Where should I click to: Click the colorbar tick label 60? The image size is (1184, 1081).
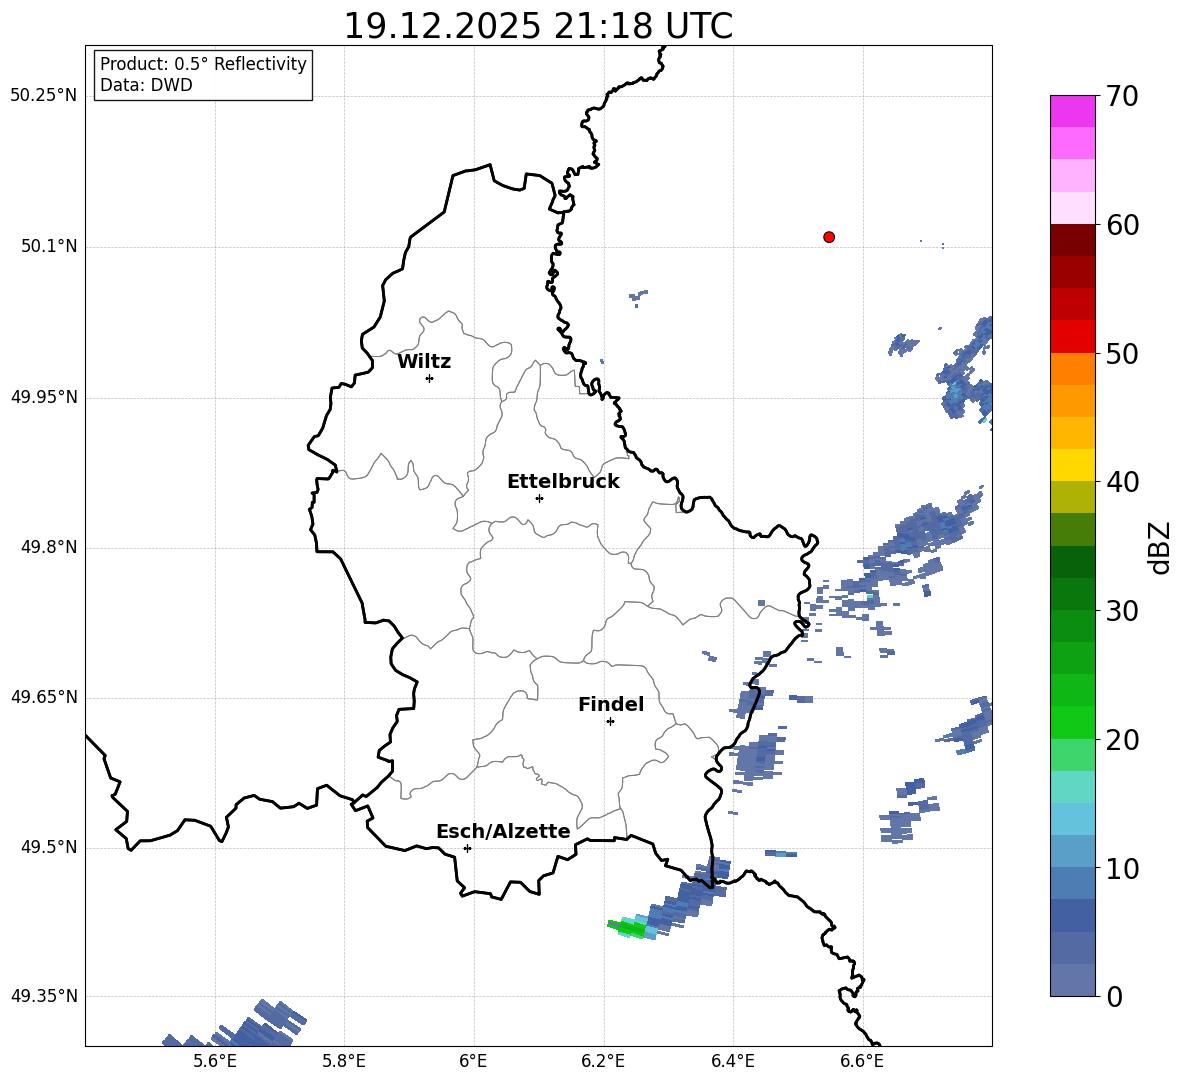pyautogui.click(x=1122, y=225)
